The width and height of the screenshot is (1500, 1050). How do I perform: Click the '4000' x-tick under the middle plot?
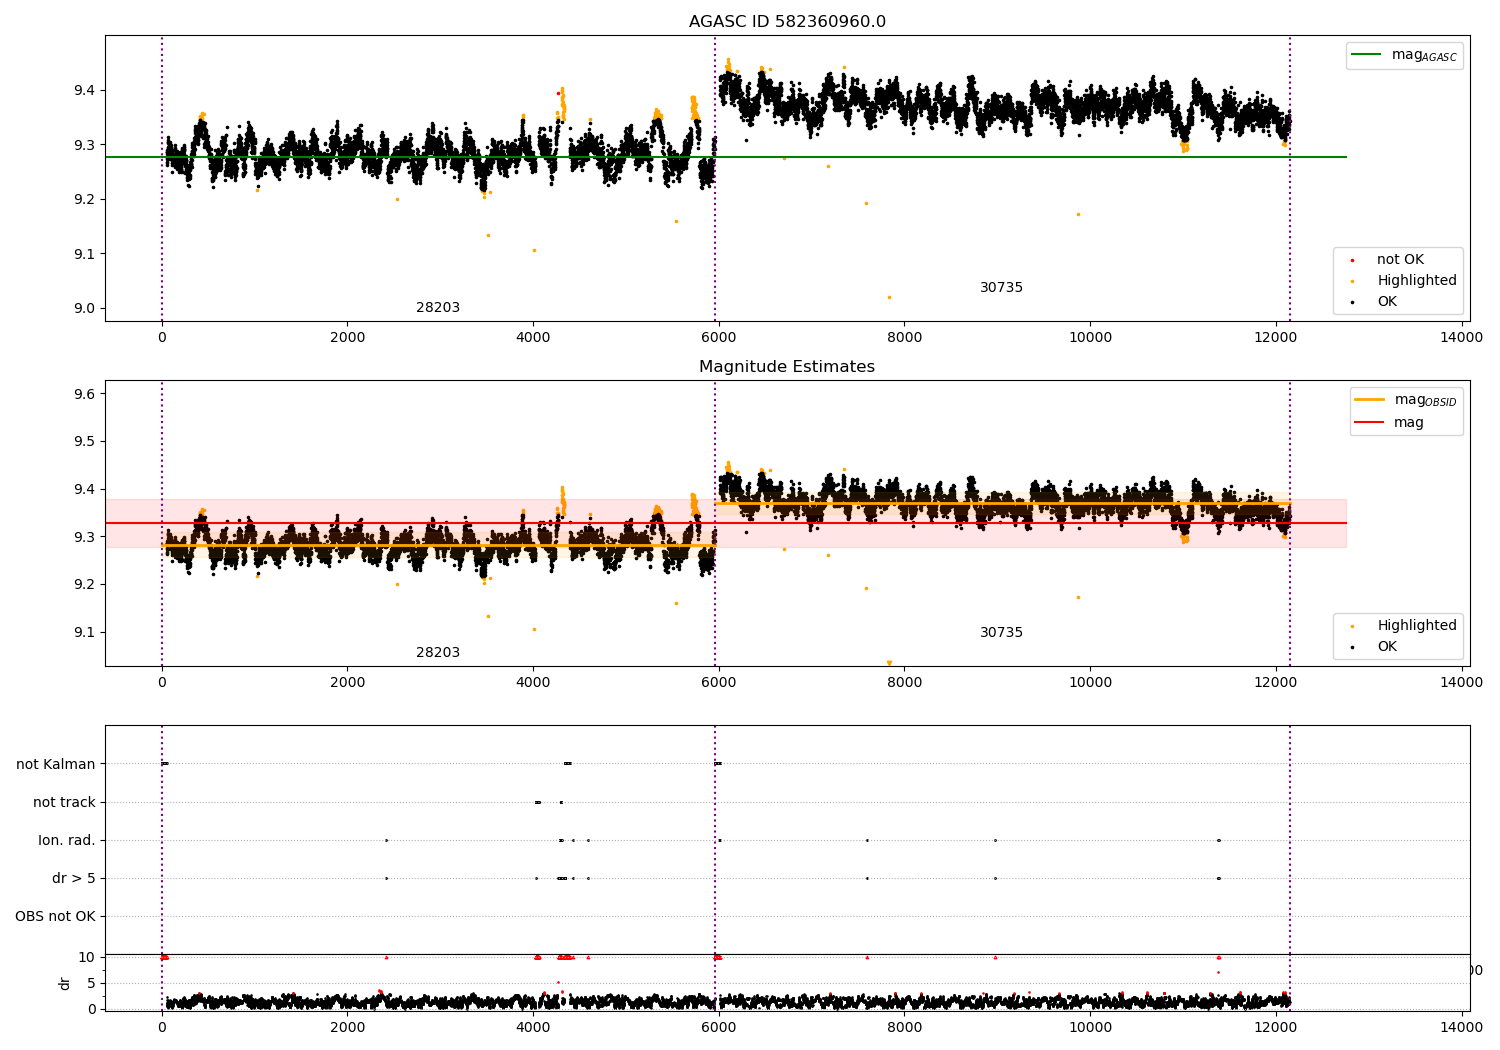click(533, 682)
